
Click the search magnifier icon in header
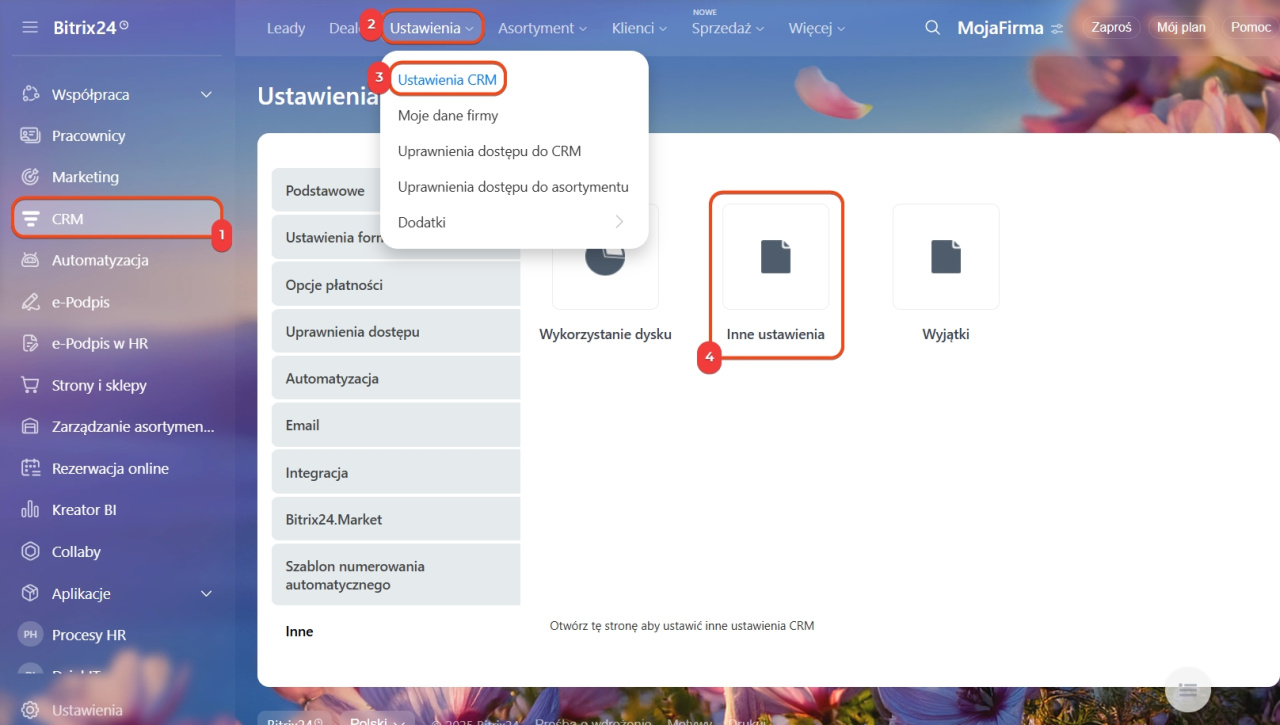pos(932,28)
